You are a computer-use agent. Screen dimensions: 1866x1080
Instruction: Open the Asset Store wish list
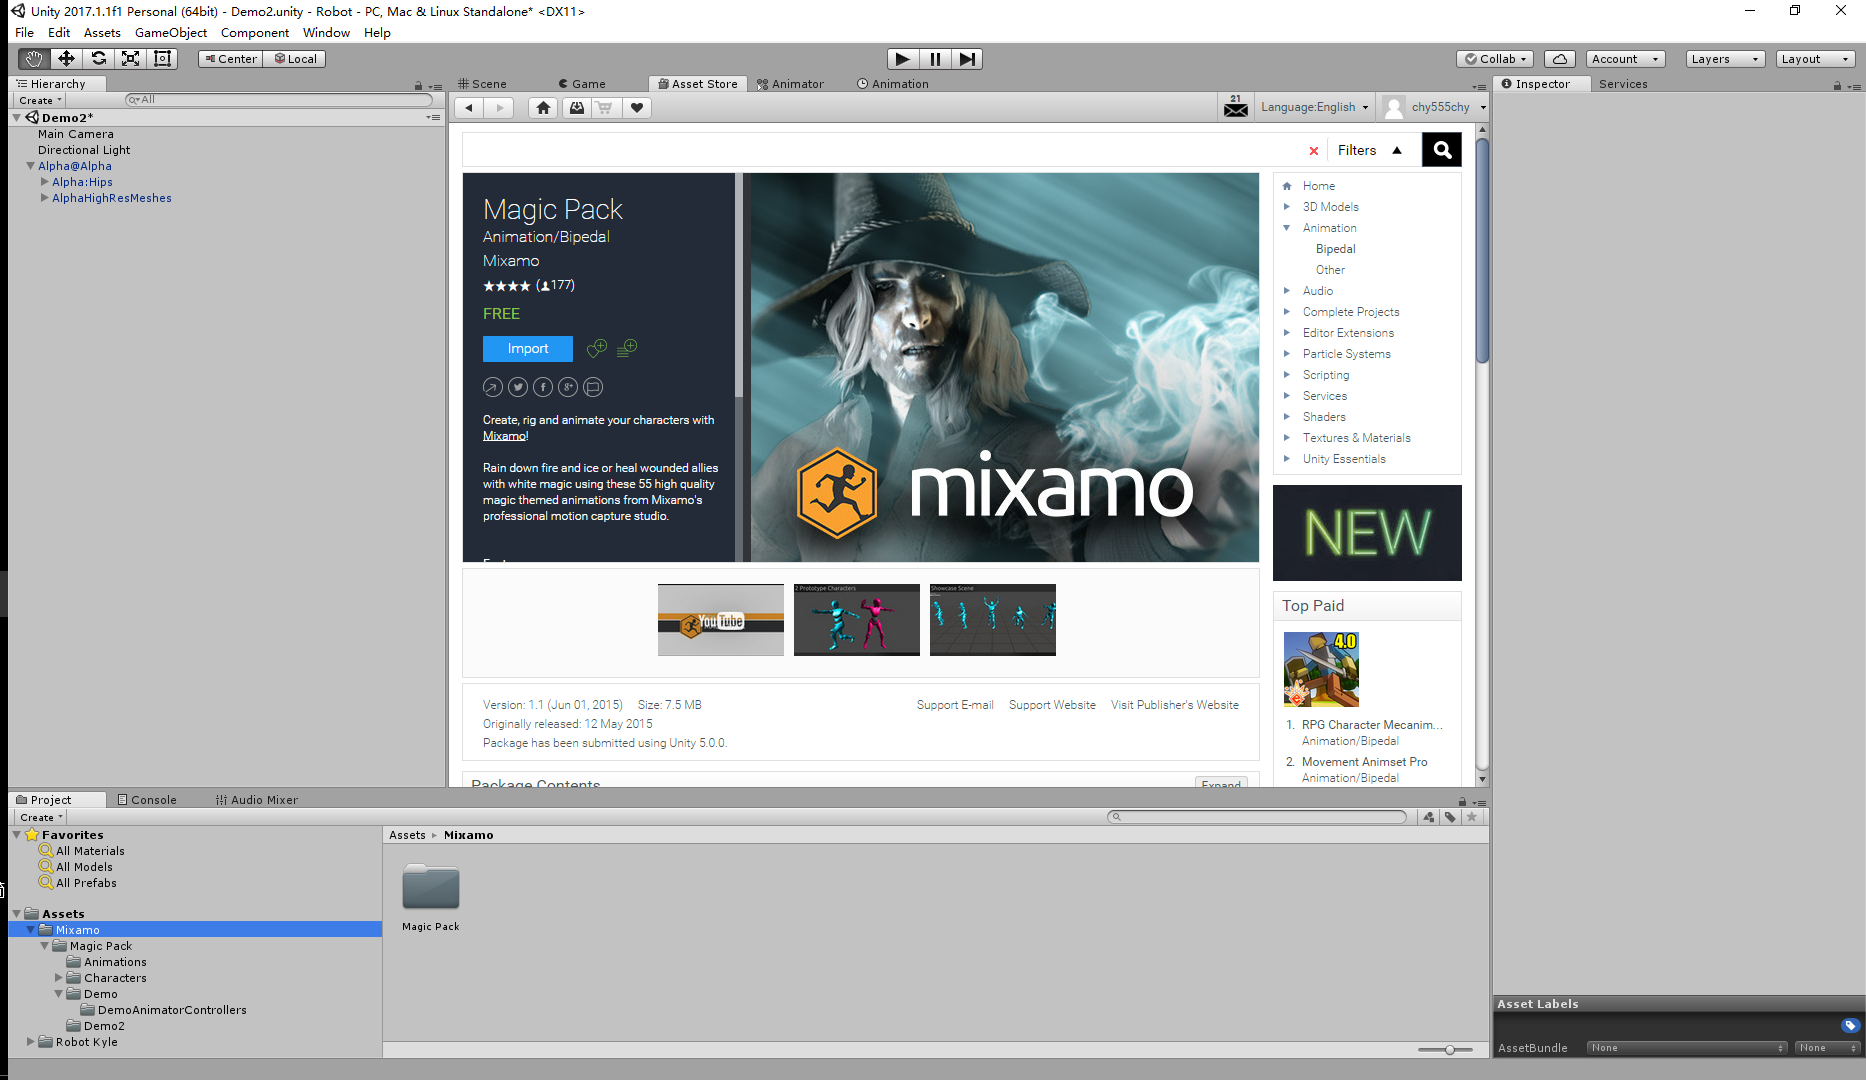(x=637, y=108)
